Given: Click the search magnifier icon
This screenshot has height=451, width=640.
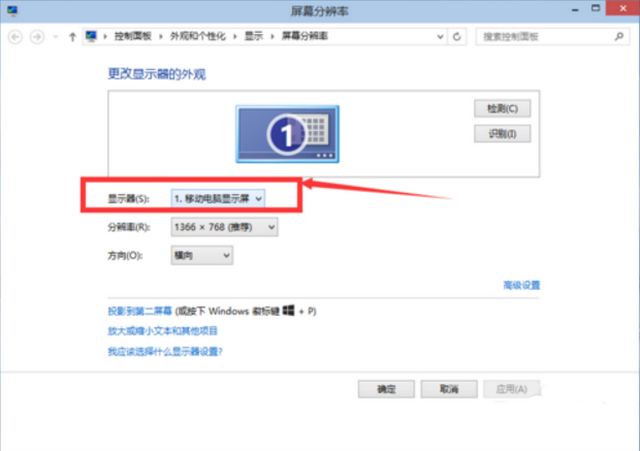Looking at the screenshot, I should pyautogui.click(x=624, y=36).
